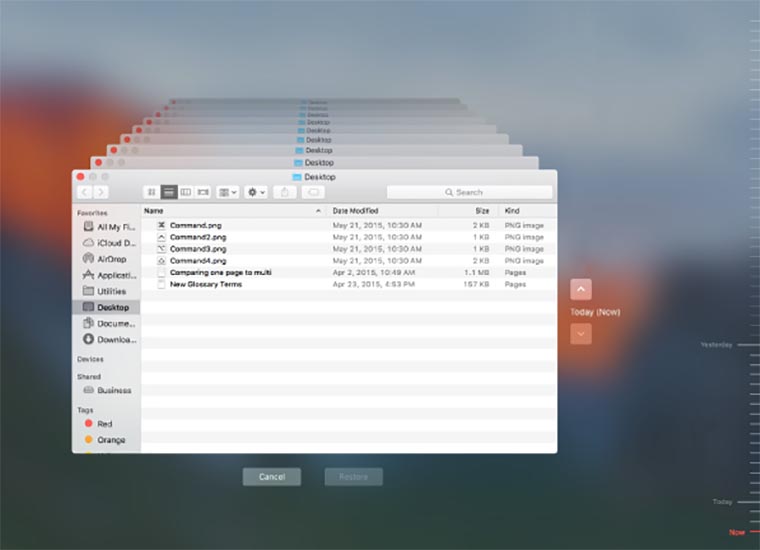Image resolution: width=760 pixels, height=550 pixels.
Task: Open Downloads in sidebar
Action: pyautogui.click(x=110, y=339)
